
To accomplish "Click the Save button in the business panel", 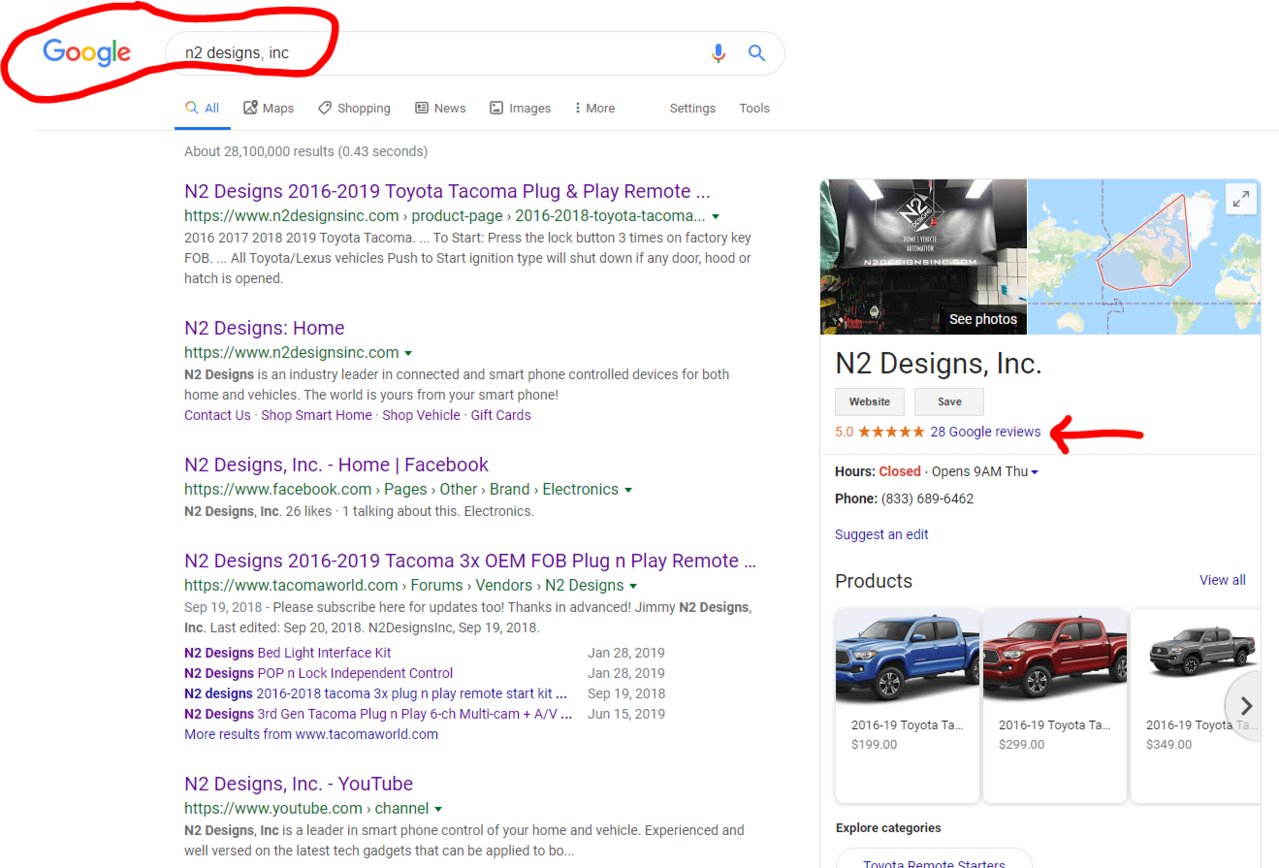I will pyautogui.click(x=949, y=402).
